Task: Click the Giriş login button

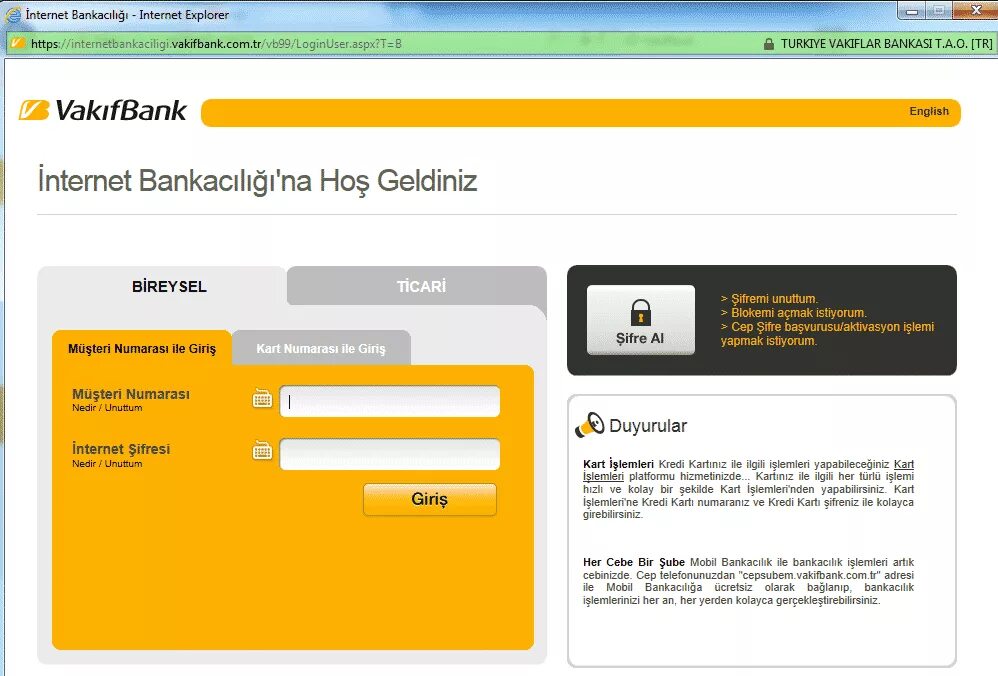Action: (430, 499)
